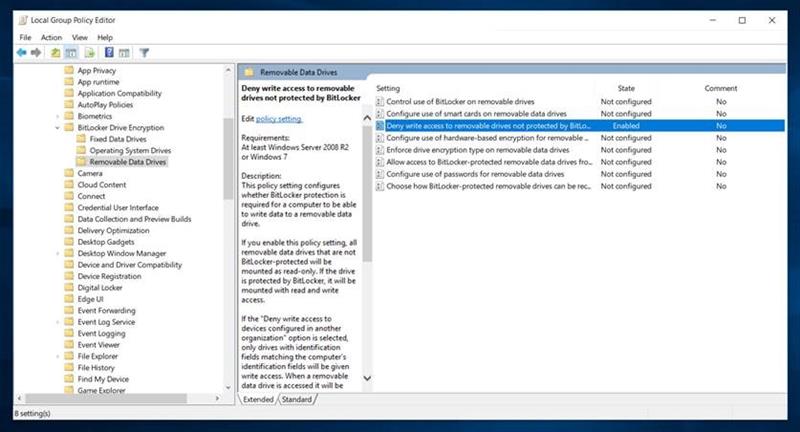Sort by the Comment column header
Image resolution: width=800 pixels, height=432 pixels.
720,88
